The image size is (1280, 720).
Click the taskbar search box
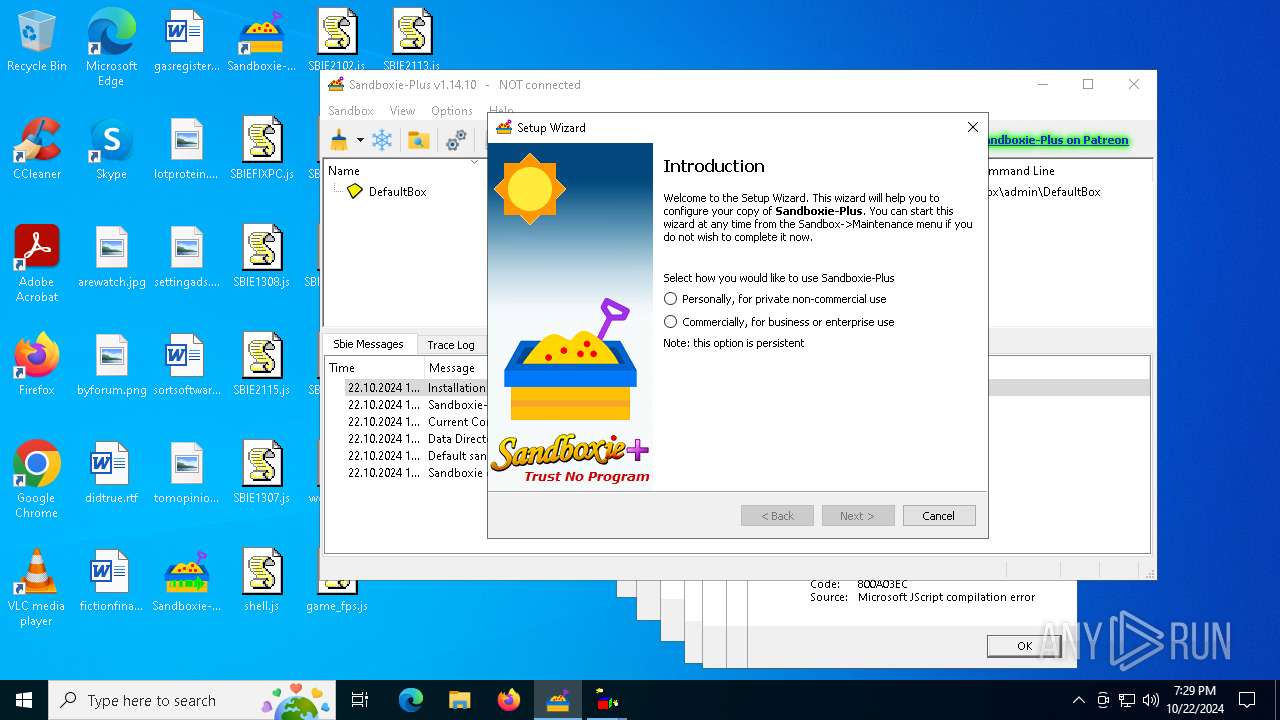point(194,700)
